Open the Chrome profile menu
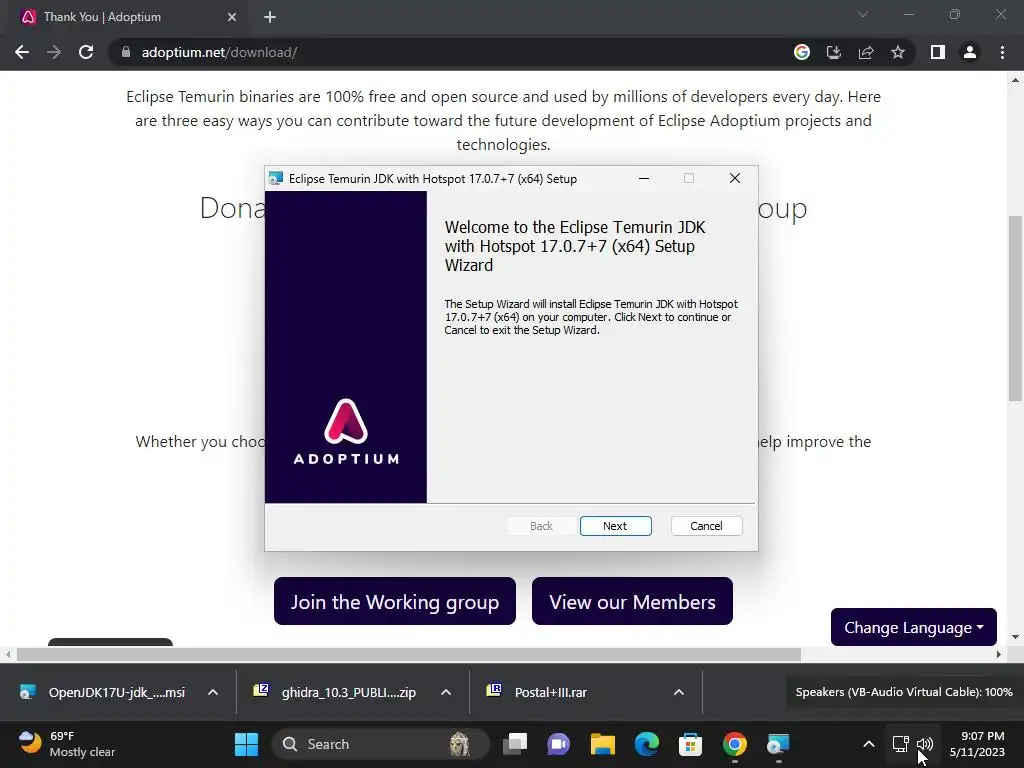This screenshot has height=768, width=1024. [x=970, y=52]
